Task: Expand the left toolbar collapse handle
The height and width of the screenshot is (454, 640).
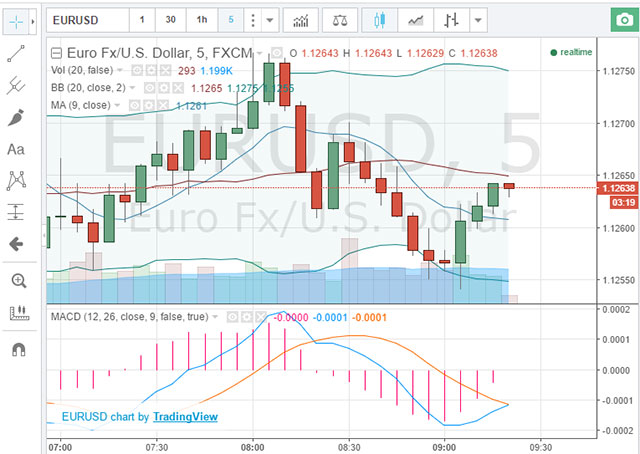Action: [44, 236]
